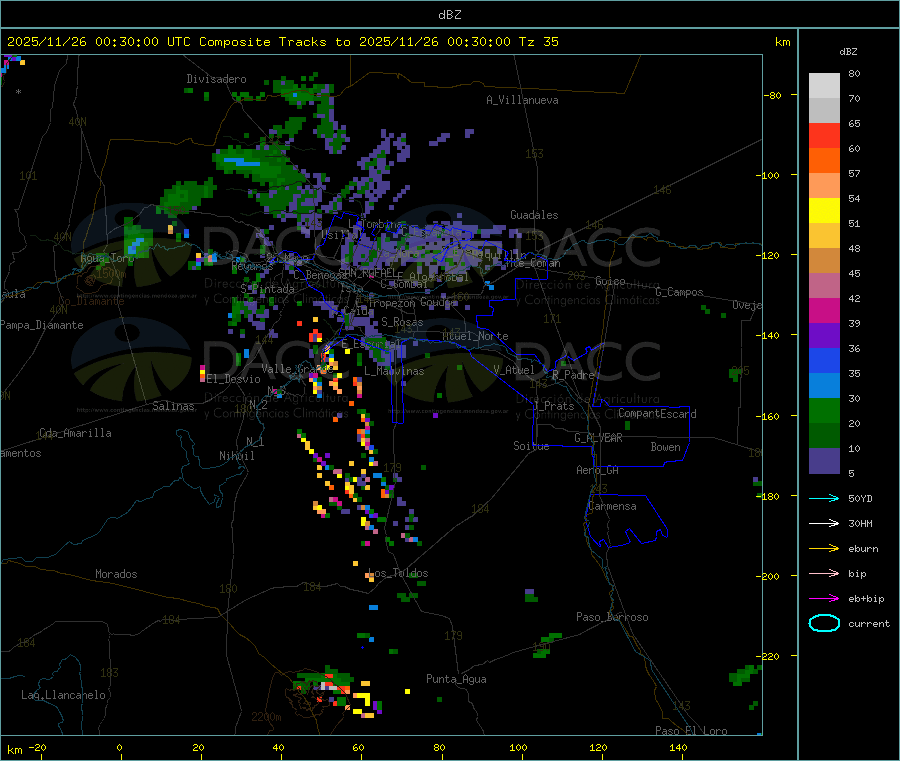Click the Aero_GA label

click(x=598, y=470)
